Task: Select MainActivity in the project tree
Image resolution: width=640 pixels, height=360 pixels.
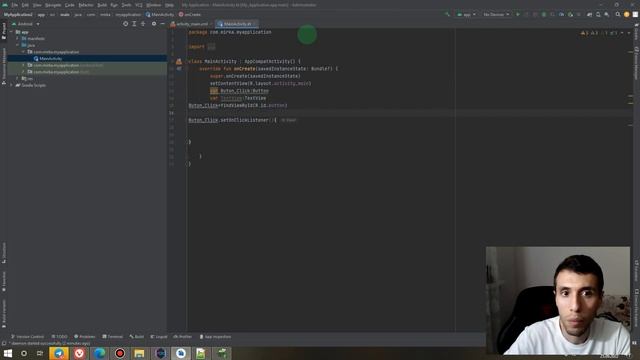Action: click(x=51, y=59)
